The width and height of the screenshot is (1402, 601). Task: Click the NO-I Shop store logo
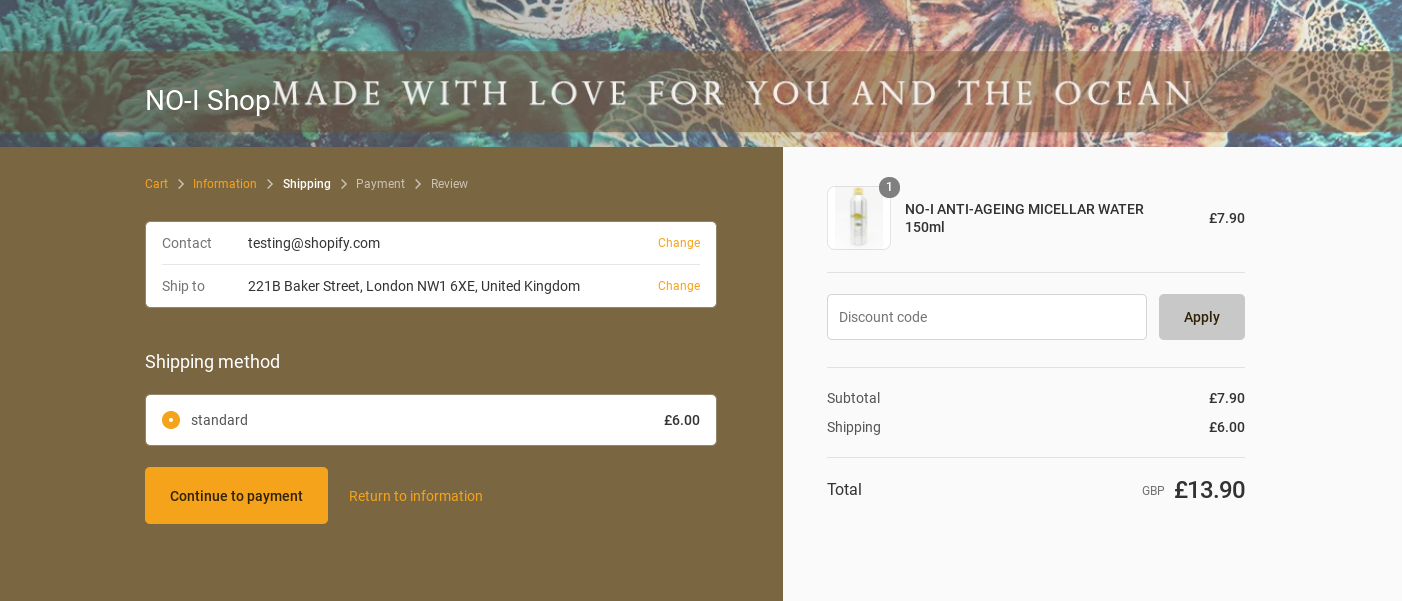(208, 100)
